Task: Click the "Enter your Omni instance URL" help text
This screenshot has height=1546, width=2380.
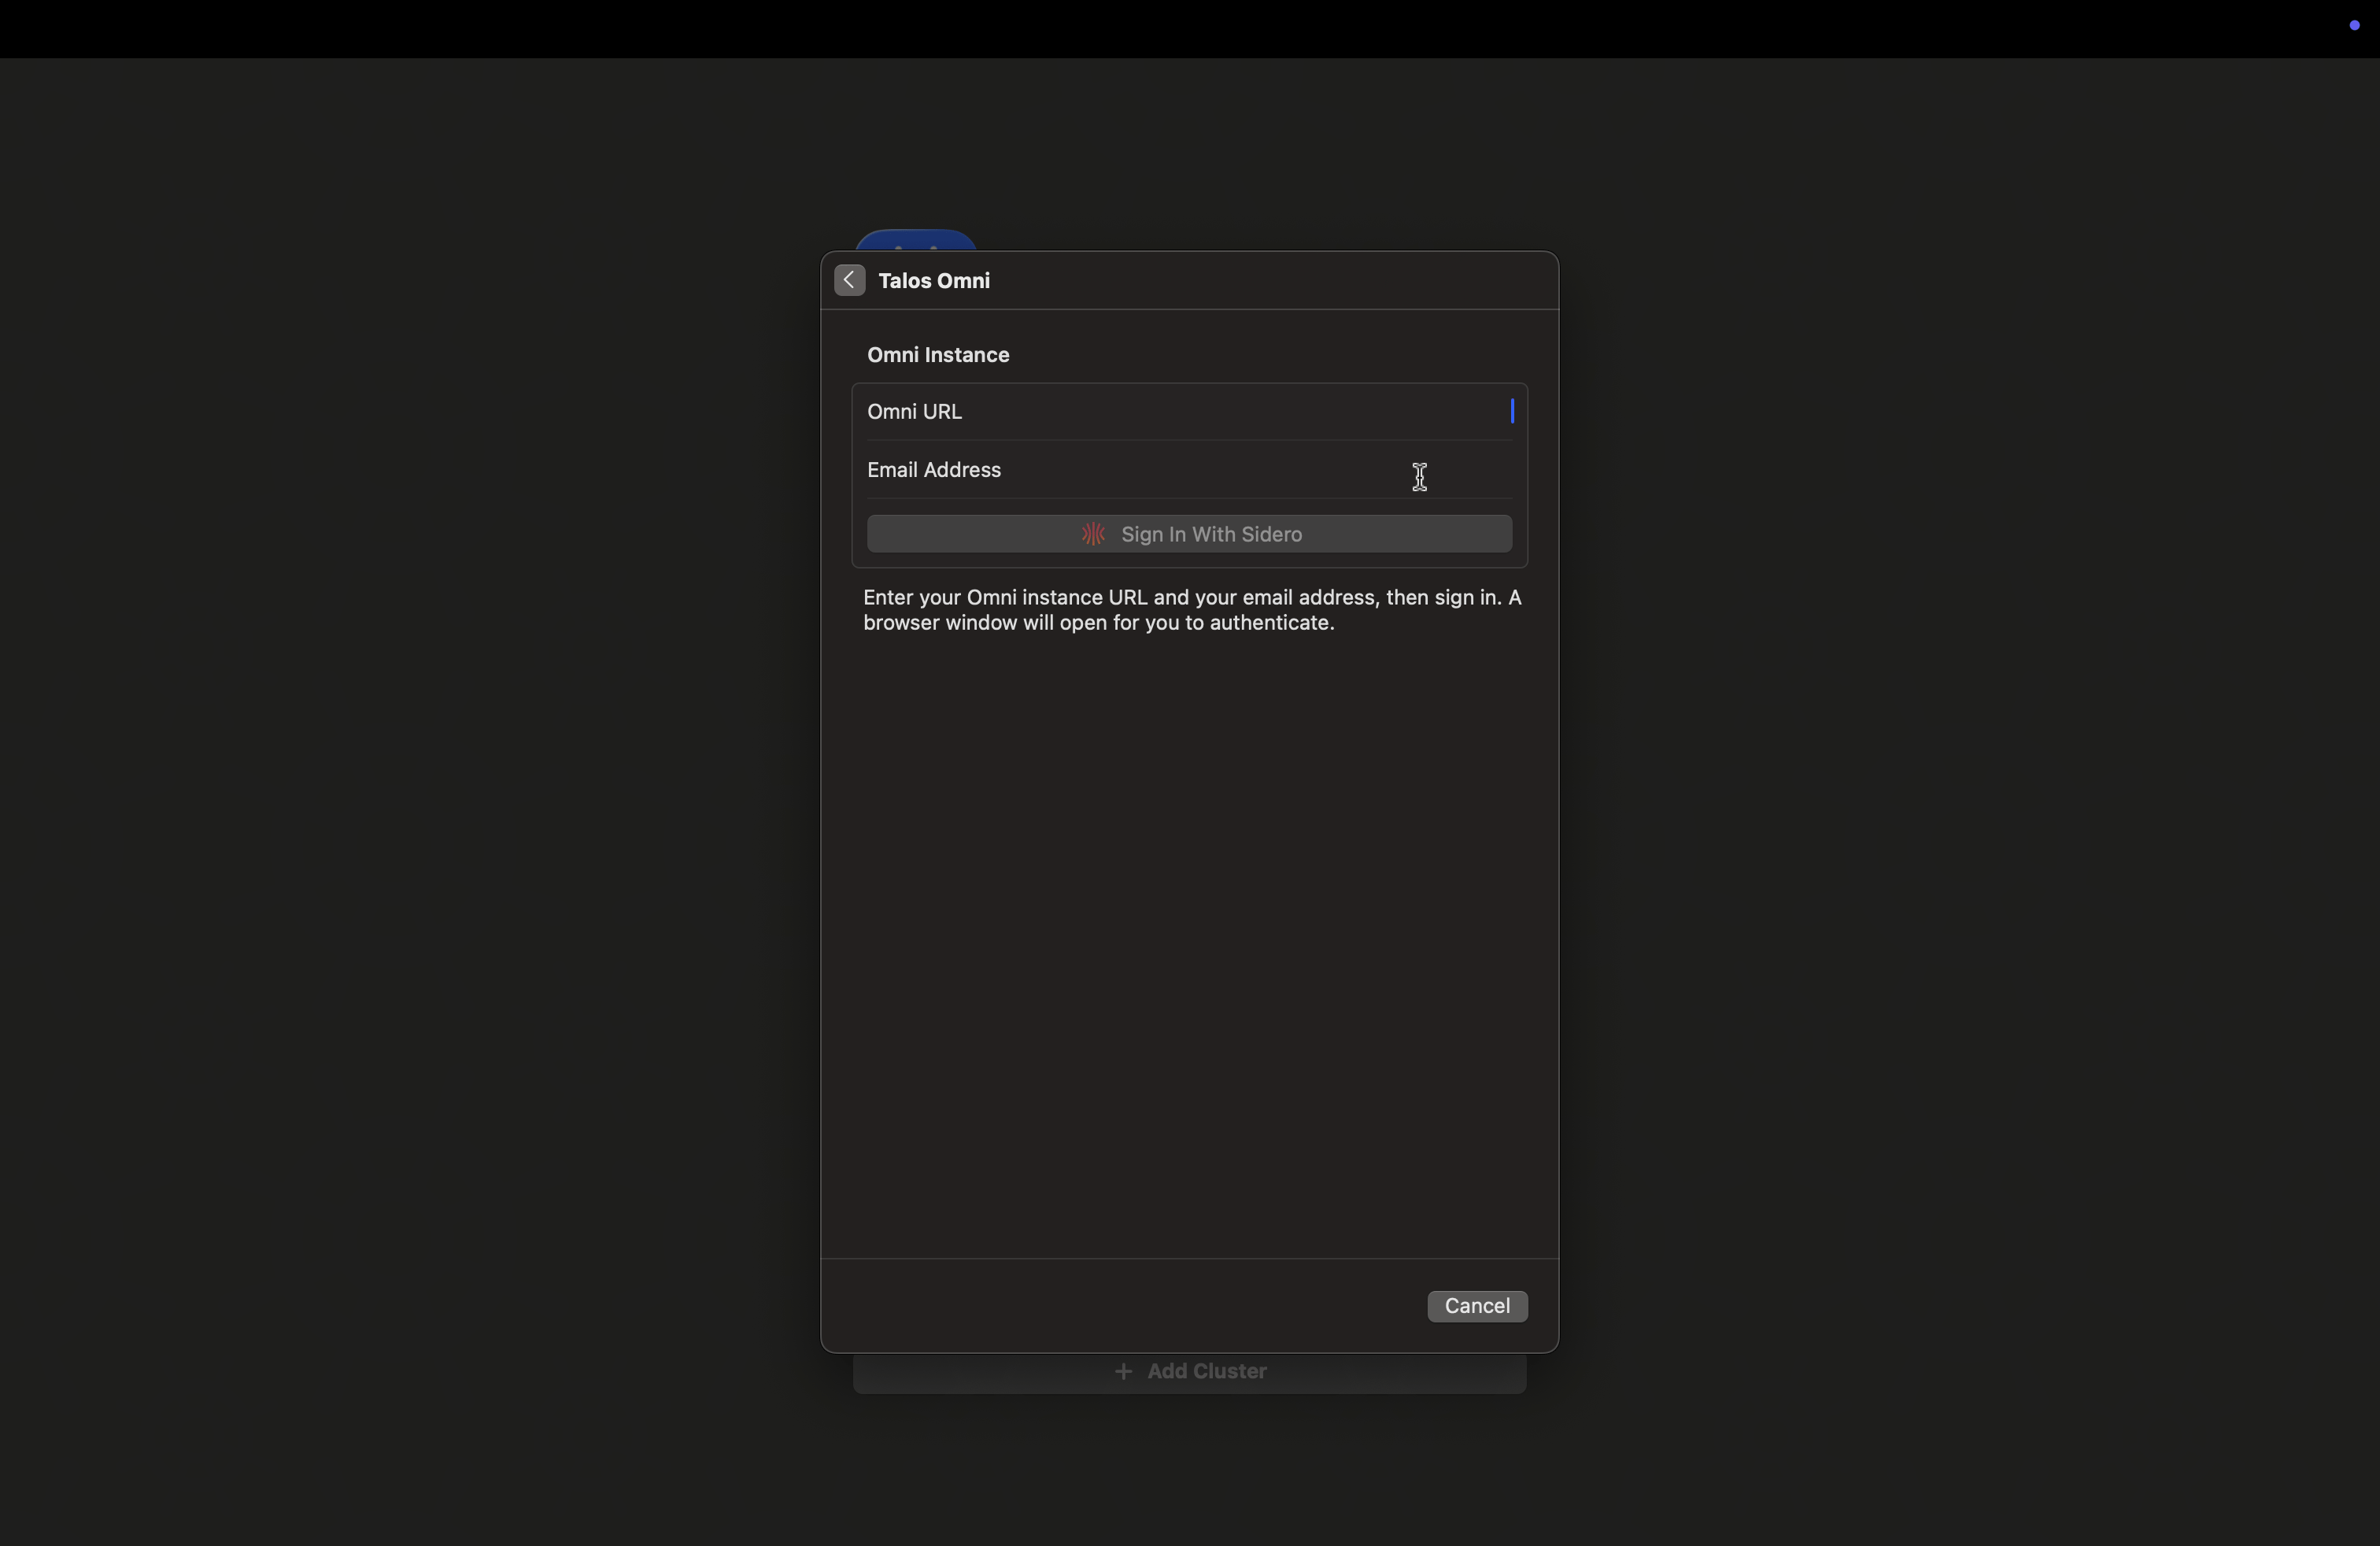Action: (x=1192, y=610)
